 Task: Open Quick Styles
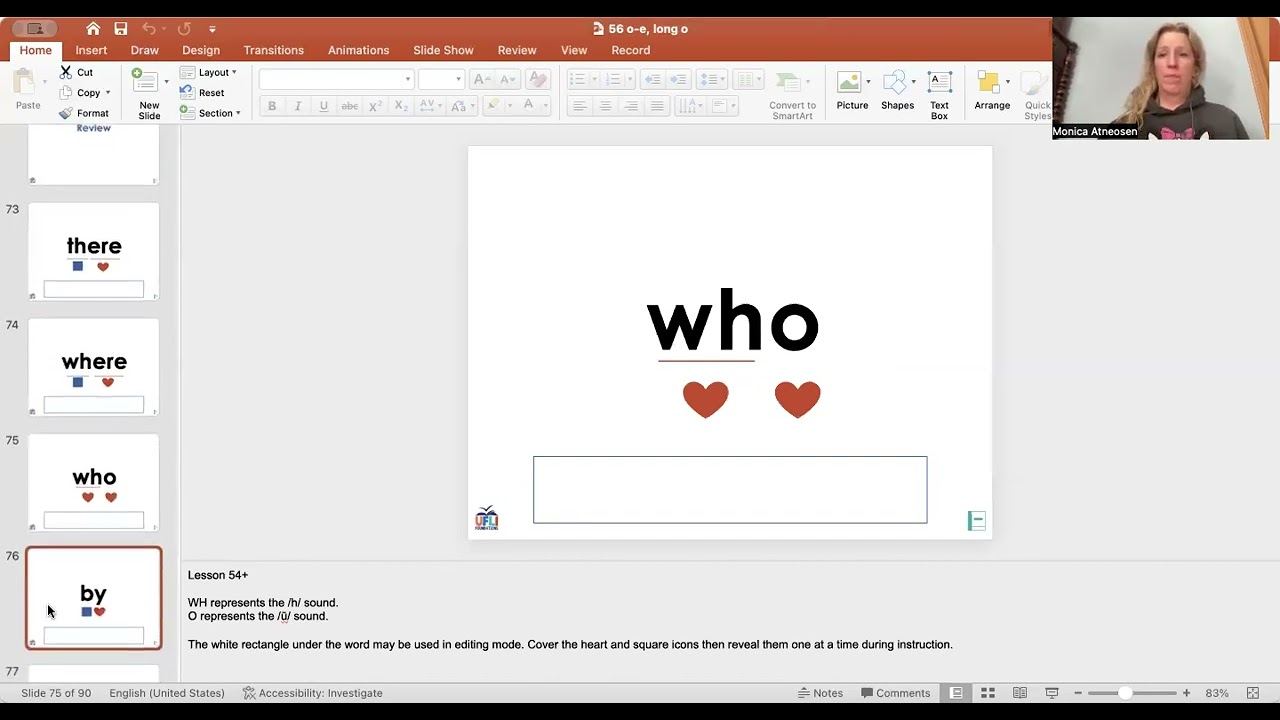coord(1037,96)
